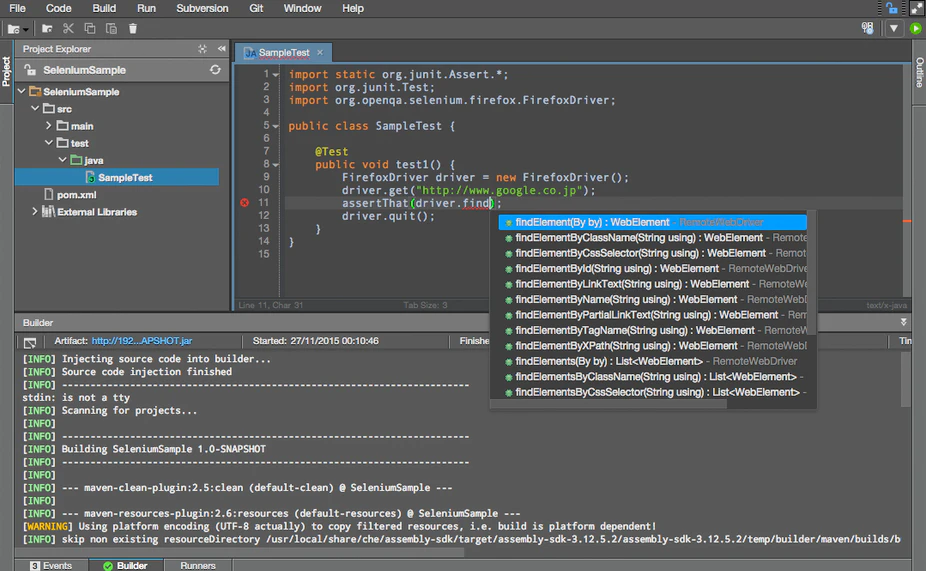Click the red error marker on line 11
Viewport: 926px width, 571px height.
(244, 203)
